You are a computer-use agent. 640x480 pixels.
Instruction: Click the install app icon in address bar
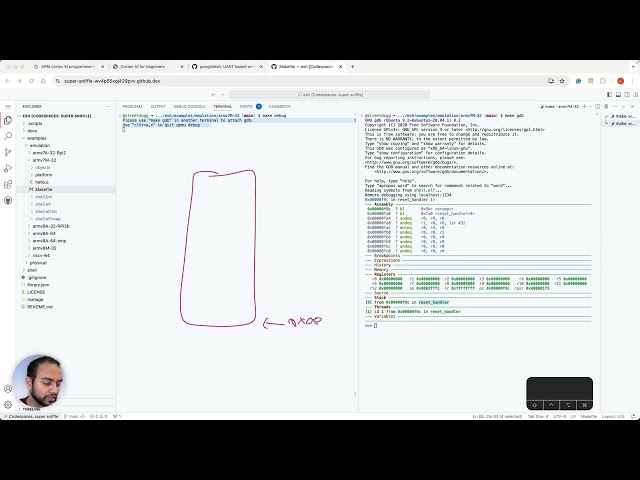click(x=551, y=81)
